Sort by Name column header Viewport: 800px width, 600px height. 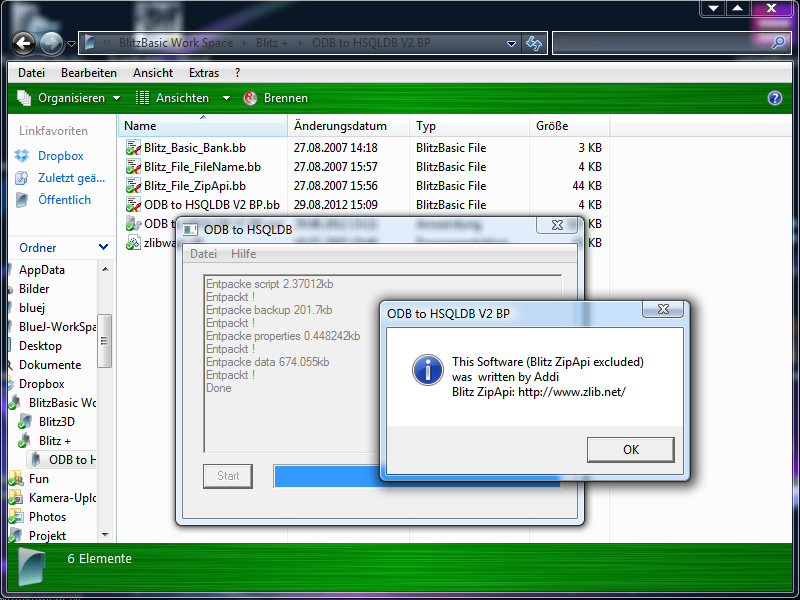point(203,126)
